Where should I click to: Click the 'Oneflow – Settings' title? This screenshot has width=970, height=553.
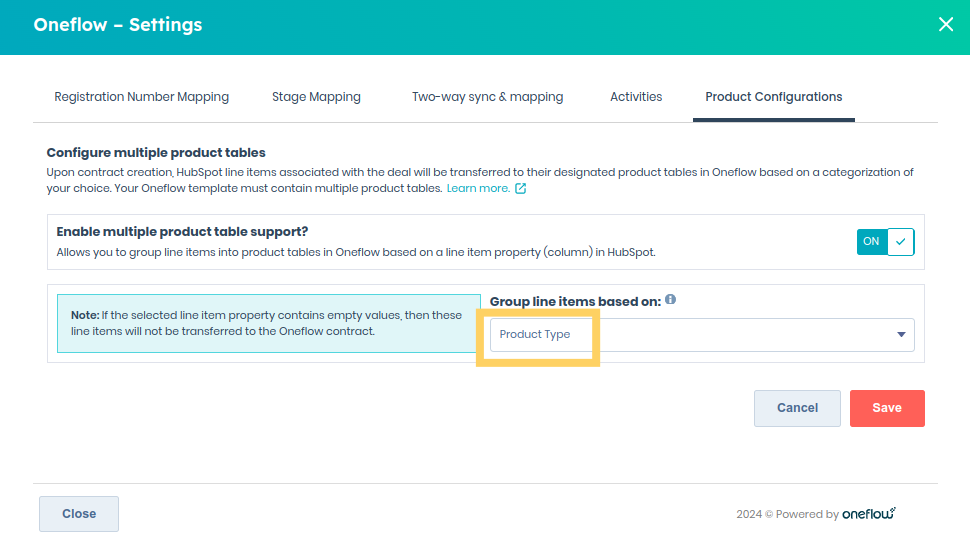(118, 25)
